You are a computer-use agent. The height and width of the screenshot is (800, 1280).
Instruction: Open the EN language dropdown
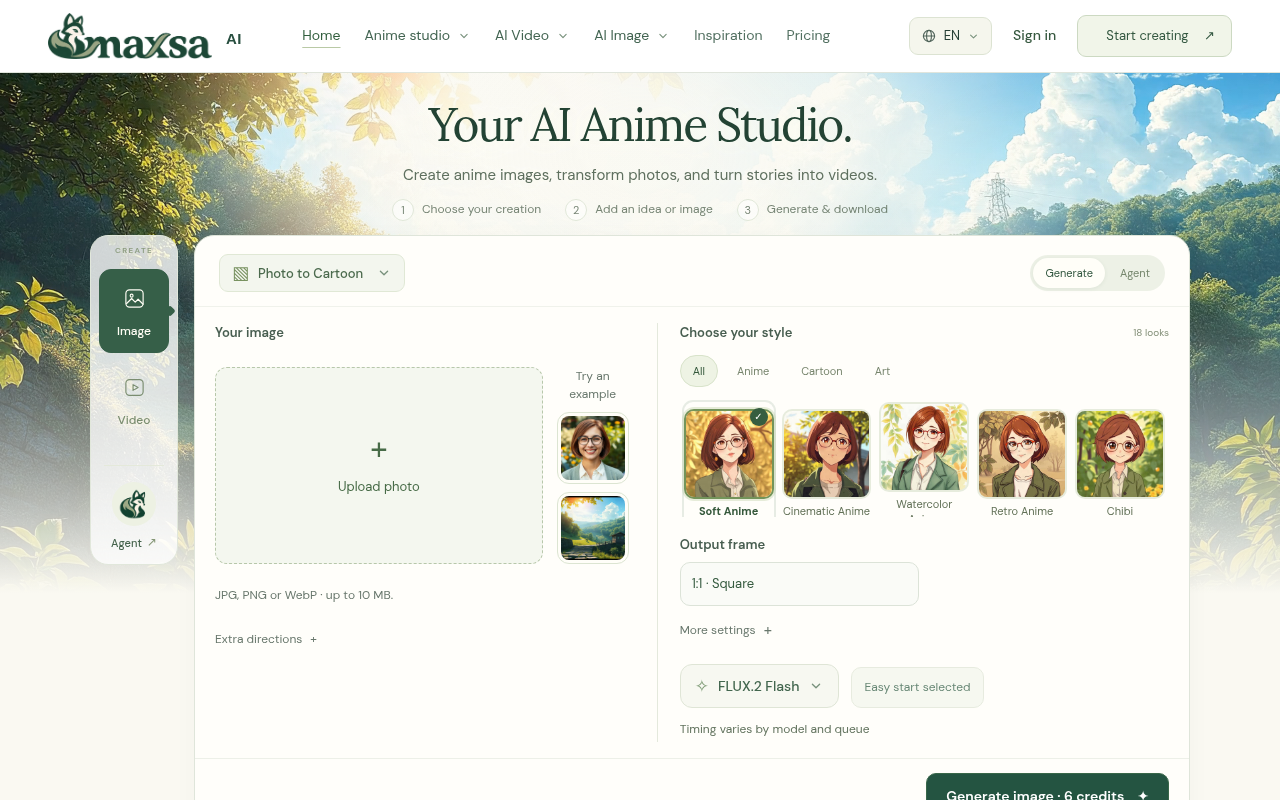click(950, 36)
